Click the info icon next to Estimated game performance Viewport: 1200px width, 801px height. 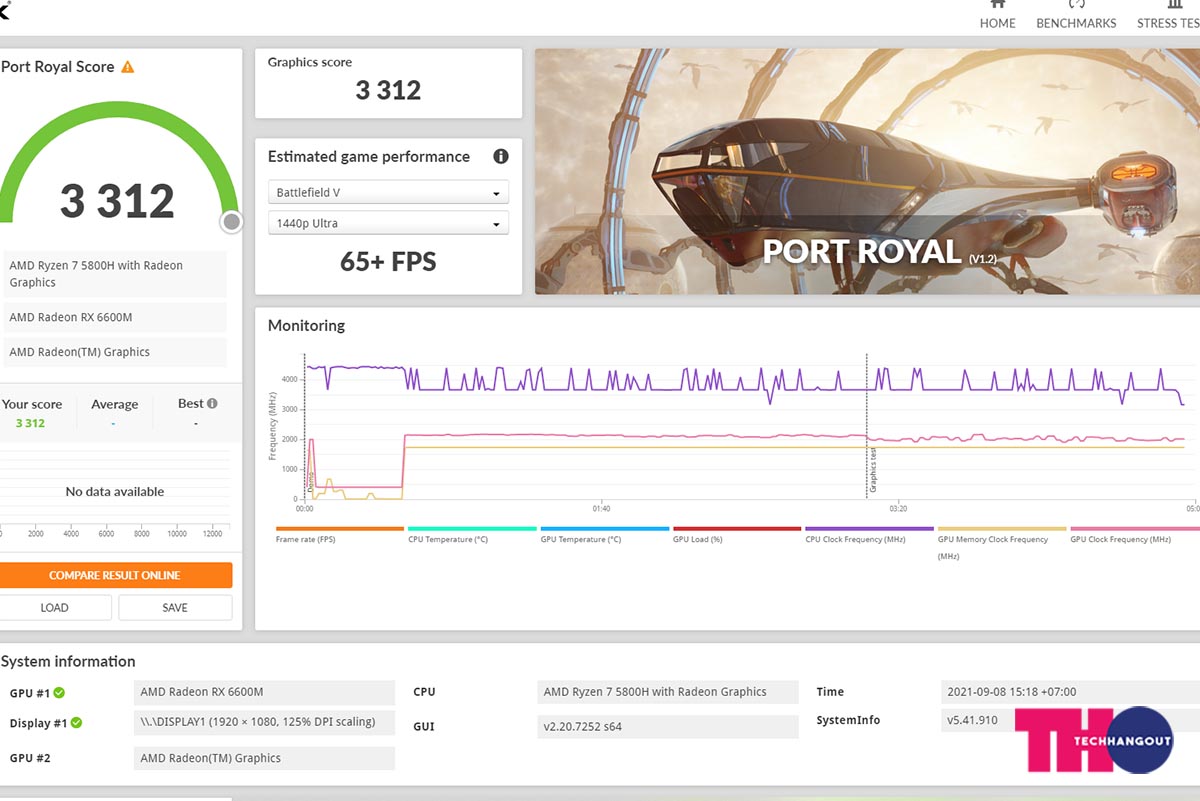pos(501,156)
